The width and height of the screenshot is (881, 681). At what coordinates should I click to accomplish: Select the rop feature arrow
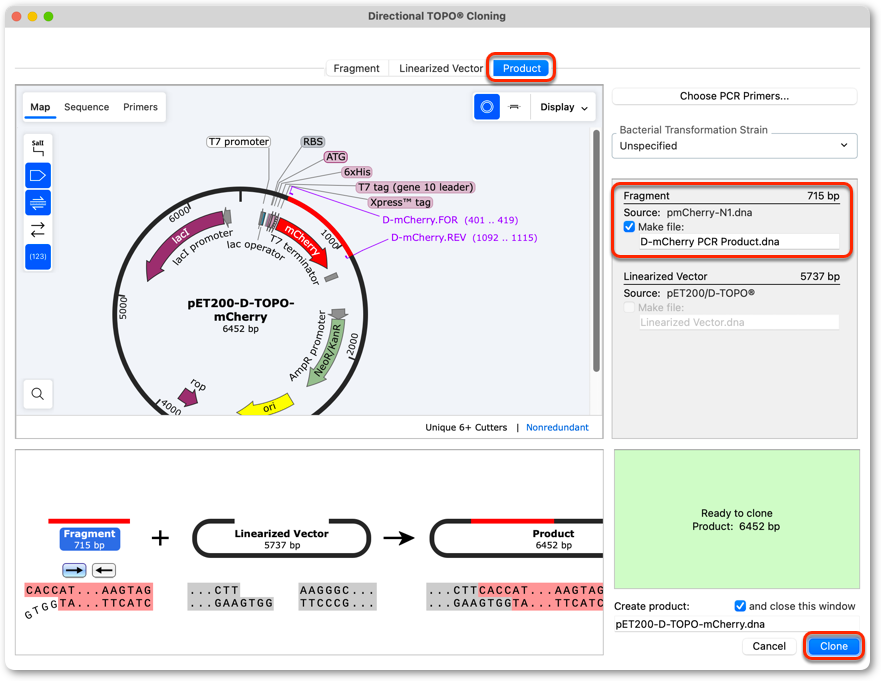coord(188,396)
